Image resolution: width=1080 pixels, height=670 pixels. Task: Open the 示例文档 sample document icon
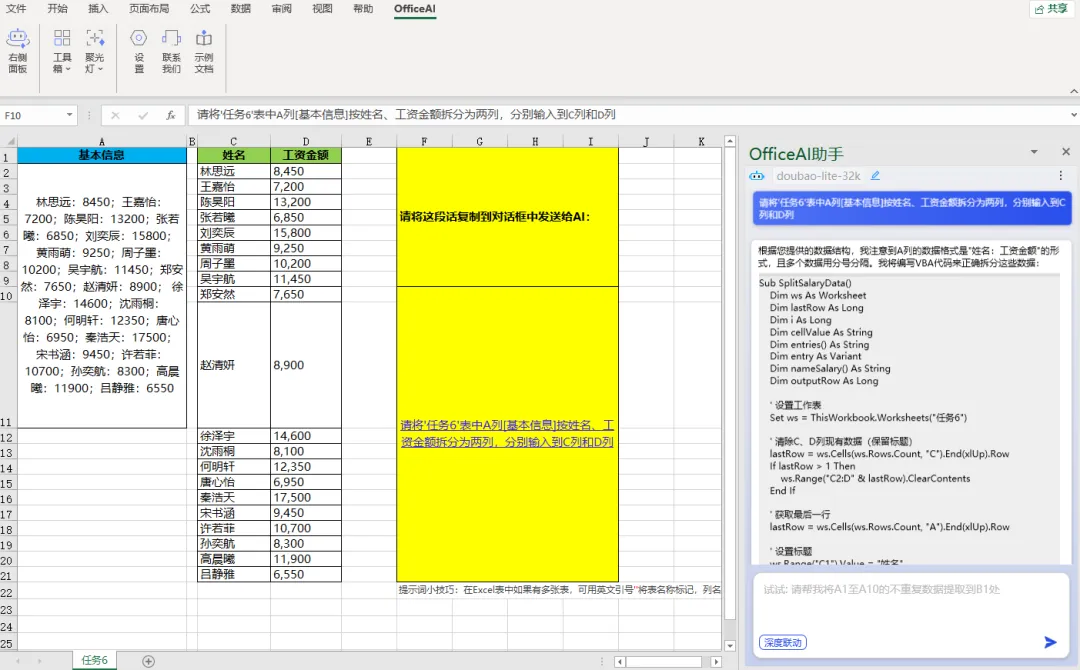[203, 51]
